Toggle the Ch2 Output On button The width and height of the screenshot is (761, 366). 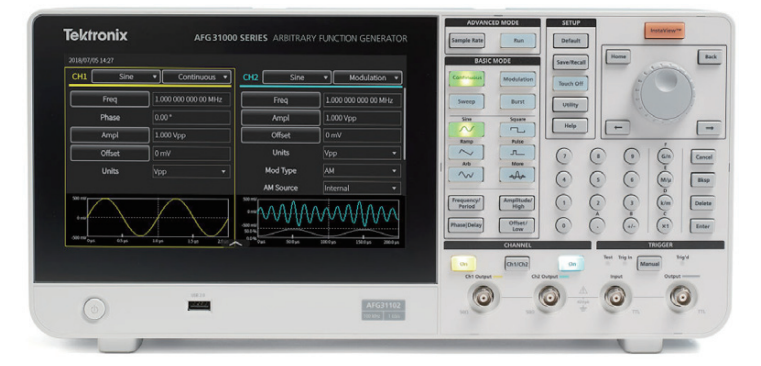[x=571, y=264]
